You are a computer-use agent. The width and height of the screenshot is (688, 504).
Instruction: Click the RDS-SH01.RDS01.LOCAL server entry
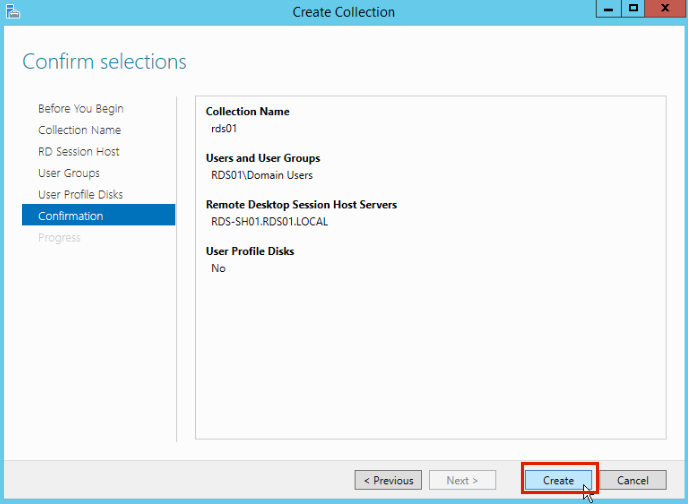pos(269,222)
